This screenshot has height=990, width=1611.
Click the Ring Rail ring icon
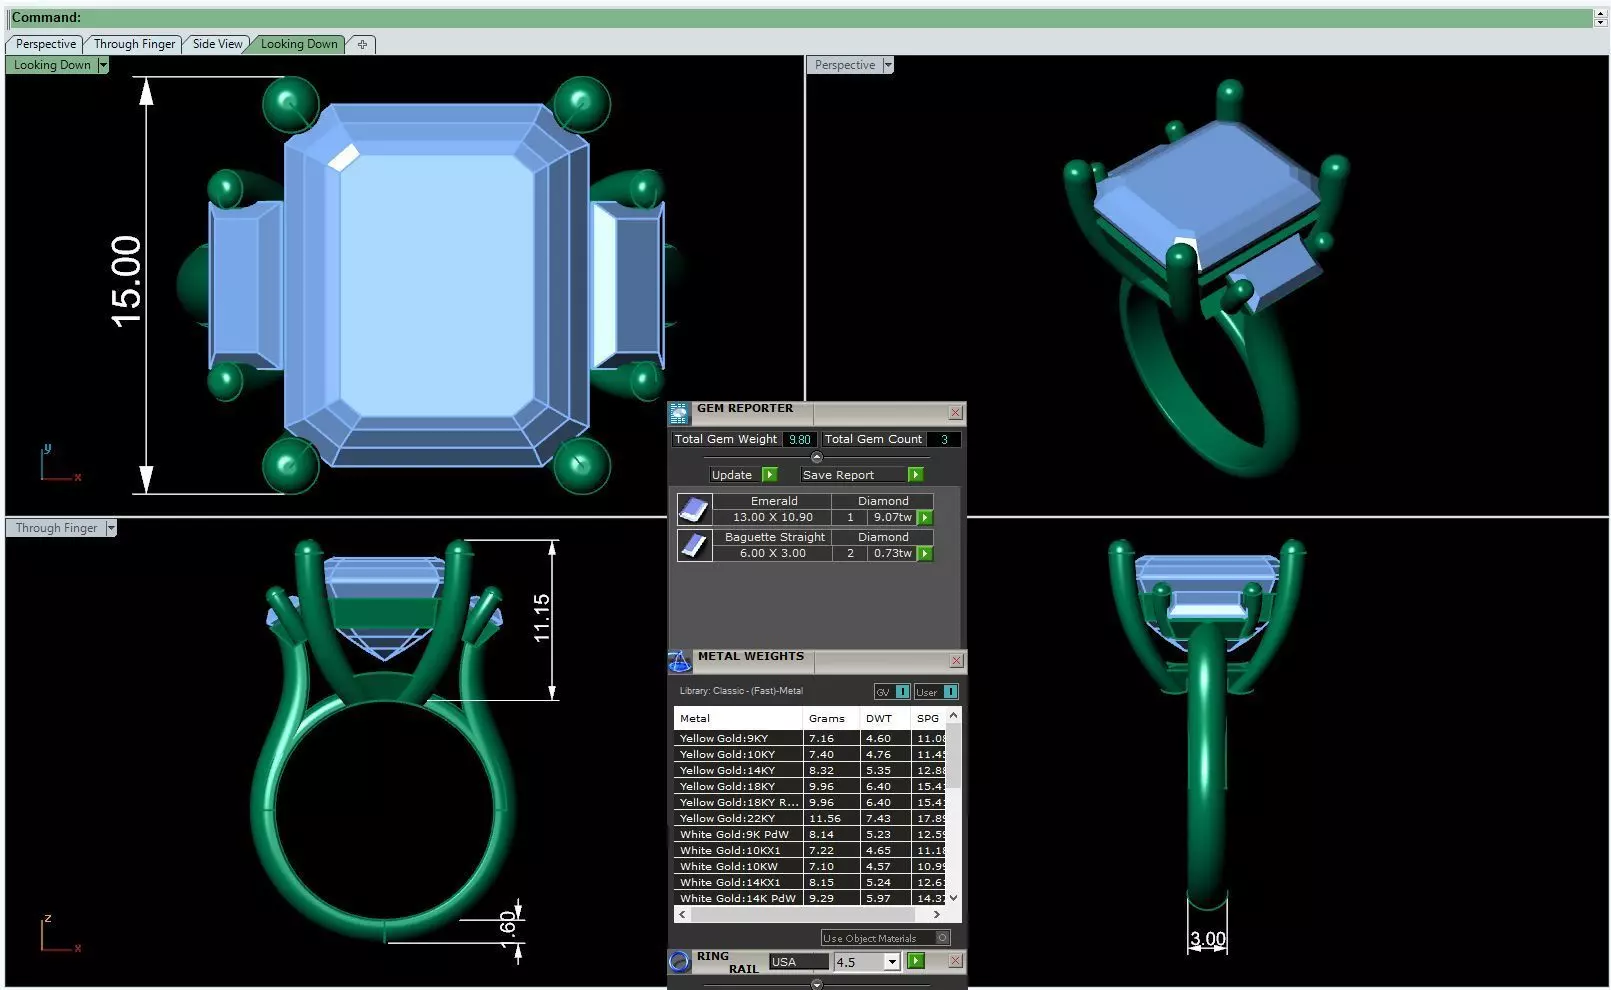tap(679, 961)
